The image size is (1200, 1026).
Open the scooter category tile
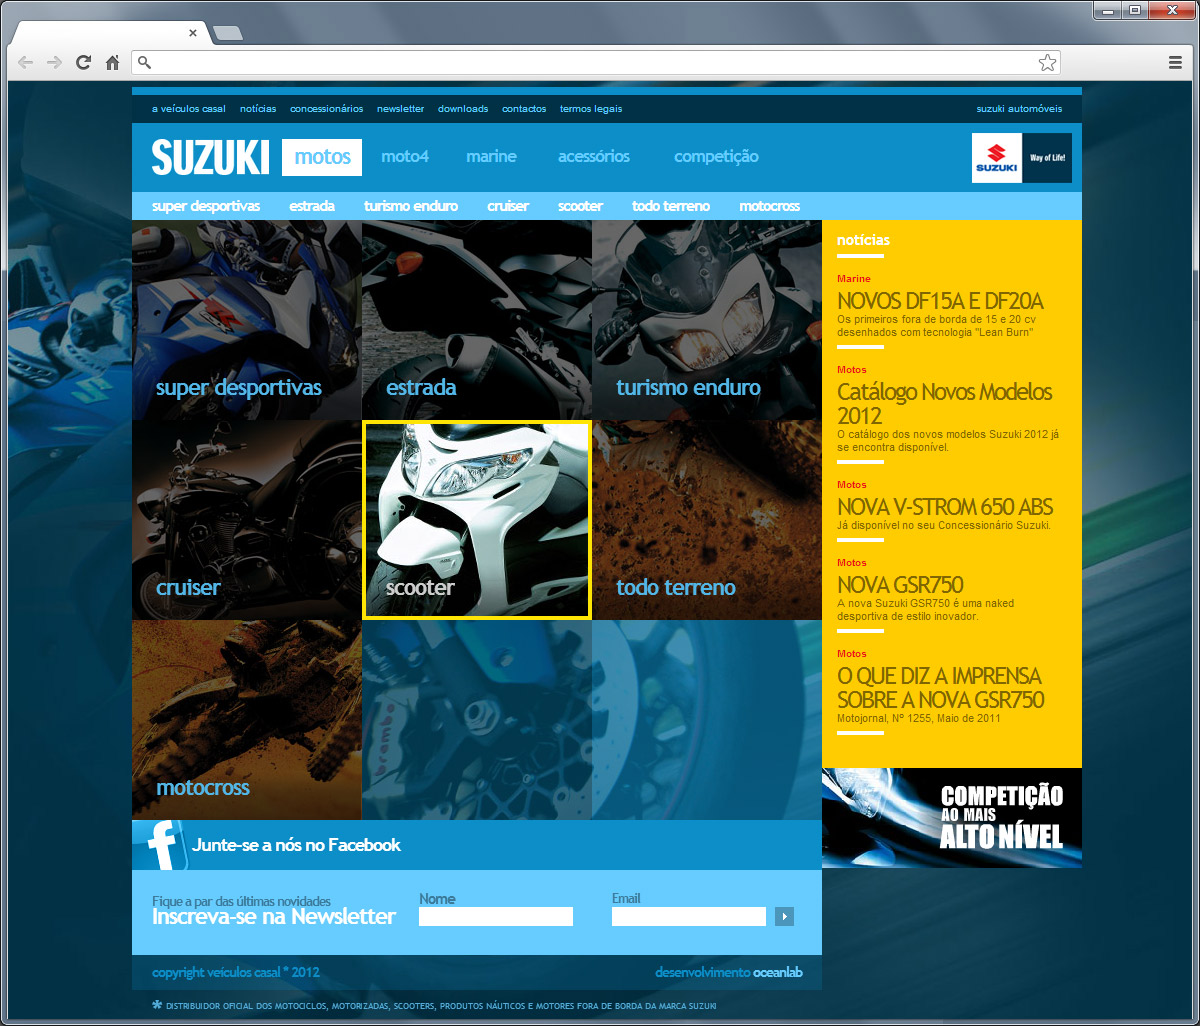click(x=477, y=520)
